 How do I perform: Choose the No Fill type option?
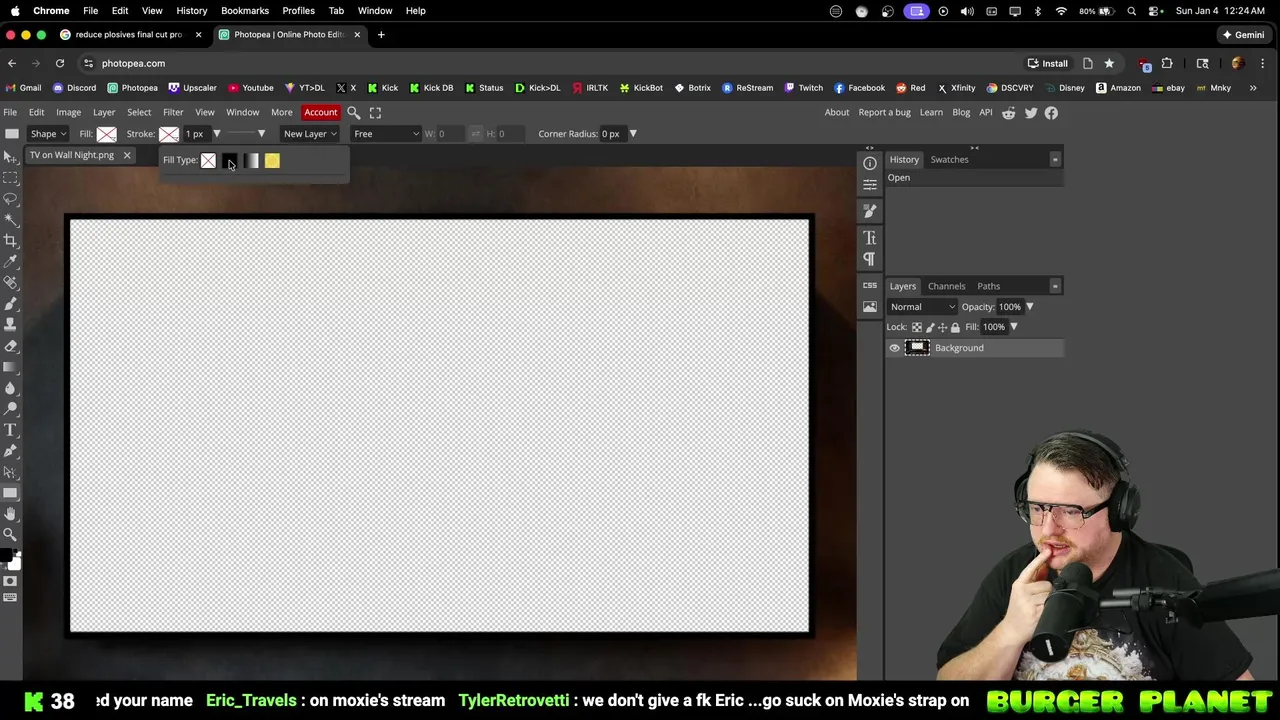tap(208, 161)
